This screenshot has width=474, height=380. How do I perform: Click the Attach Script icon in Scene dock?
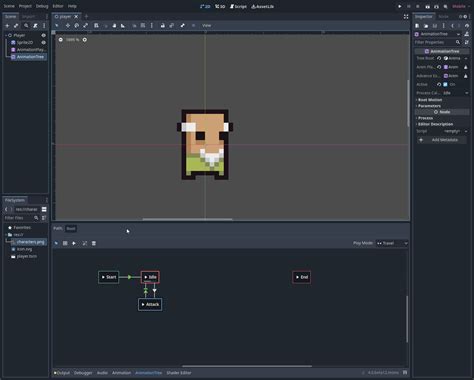pyautogui.click(x=35, y=26)
